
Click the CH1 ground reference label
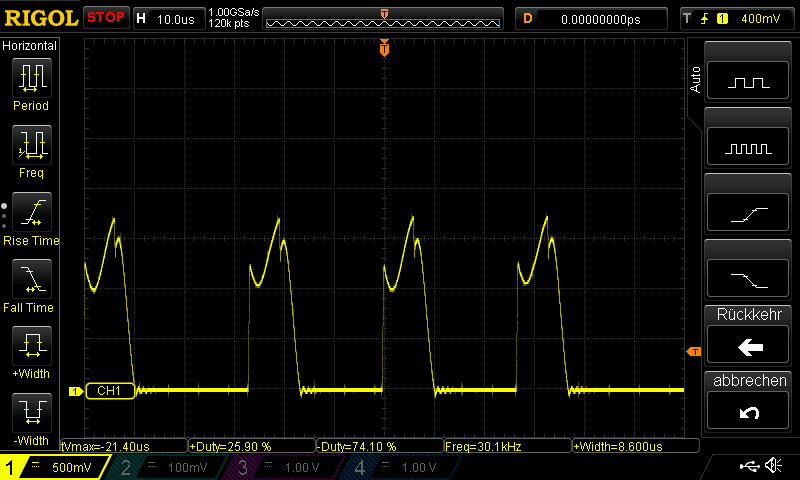tap(110, 391)
